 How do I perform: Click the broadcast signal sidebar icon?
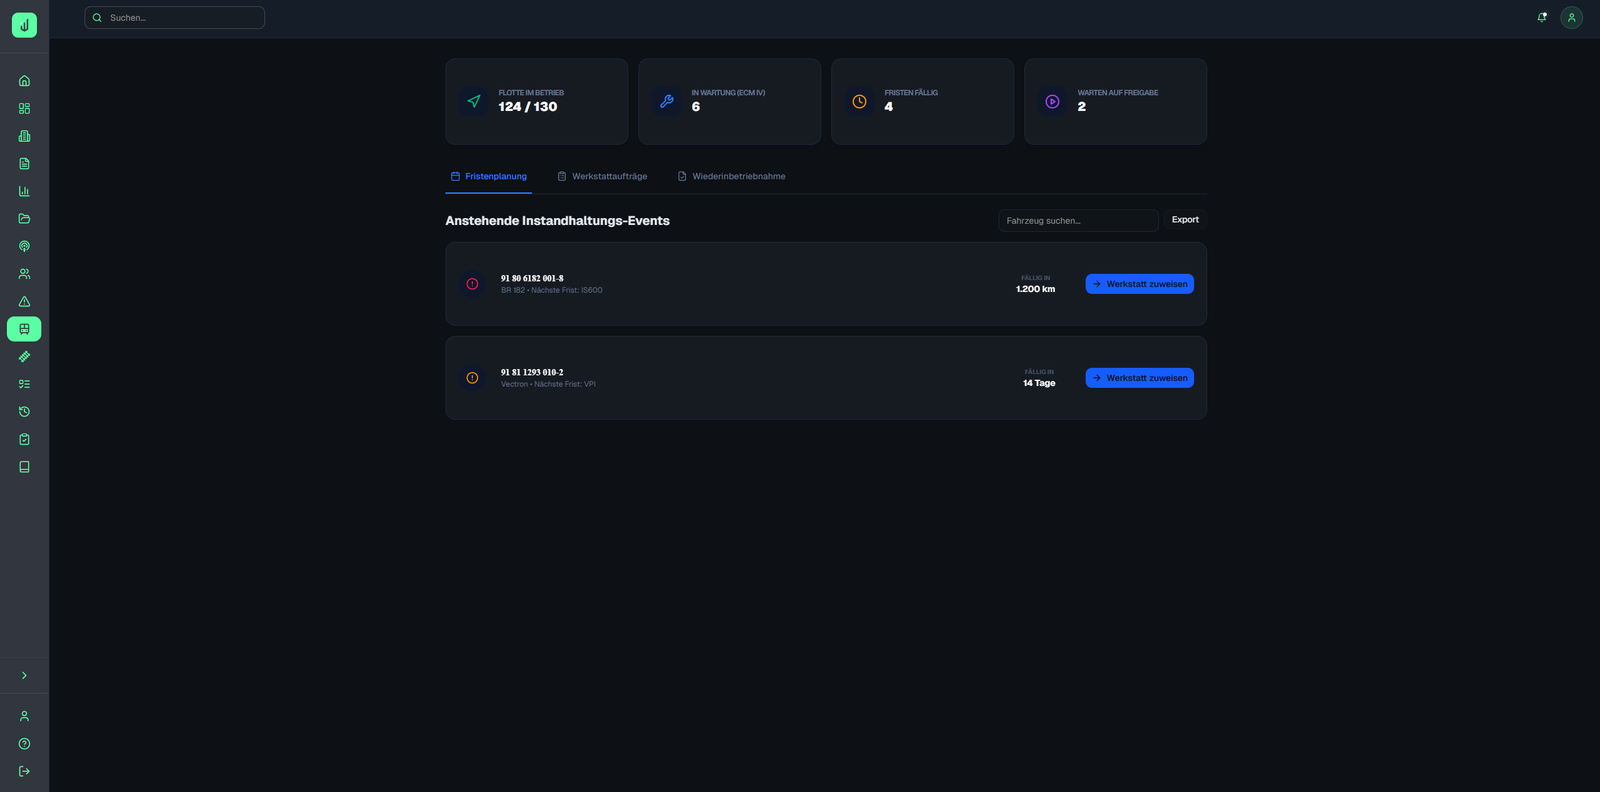(x=24, y=246)
